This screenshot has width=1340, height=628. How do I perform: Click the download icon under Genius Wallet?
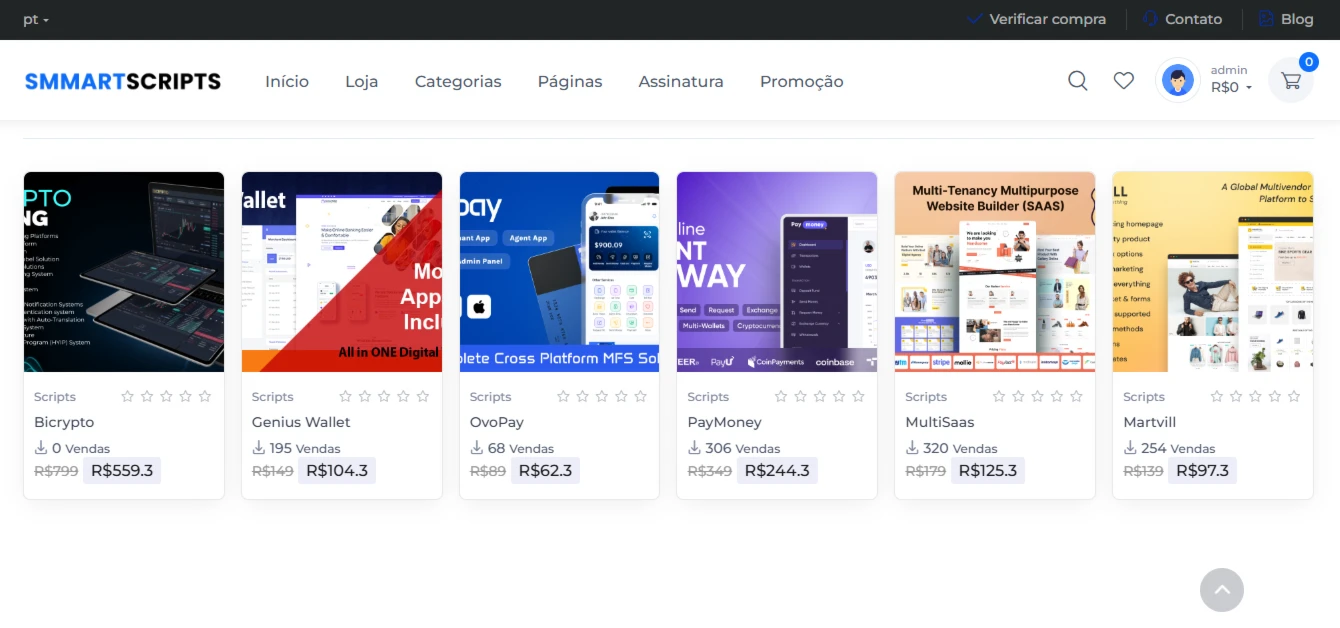click(x=259, y=448)
